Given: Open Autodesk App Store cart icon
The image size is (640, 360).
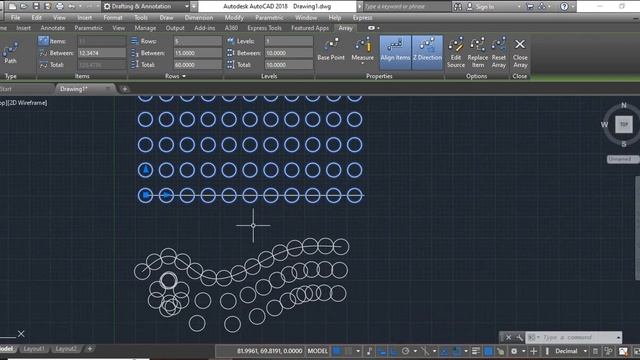Looking at the screenshot, I should tap(530, 7).
